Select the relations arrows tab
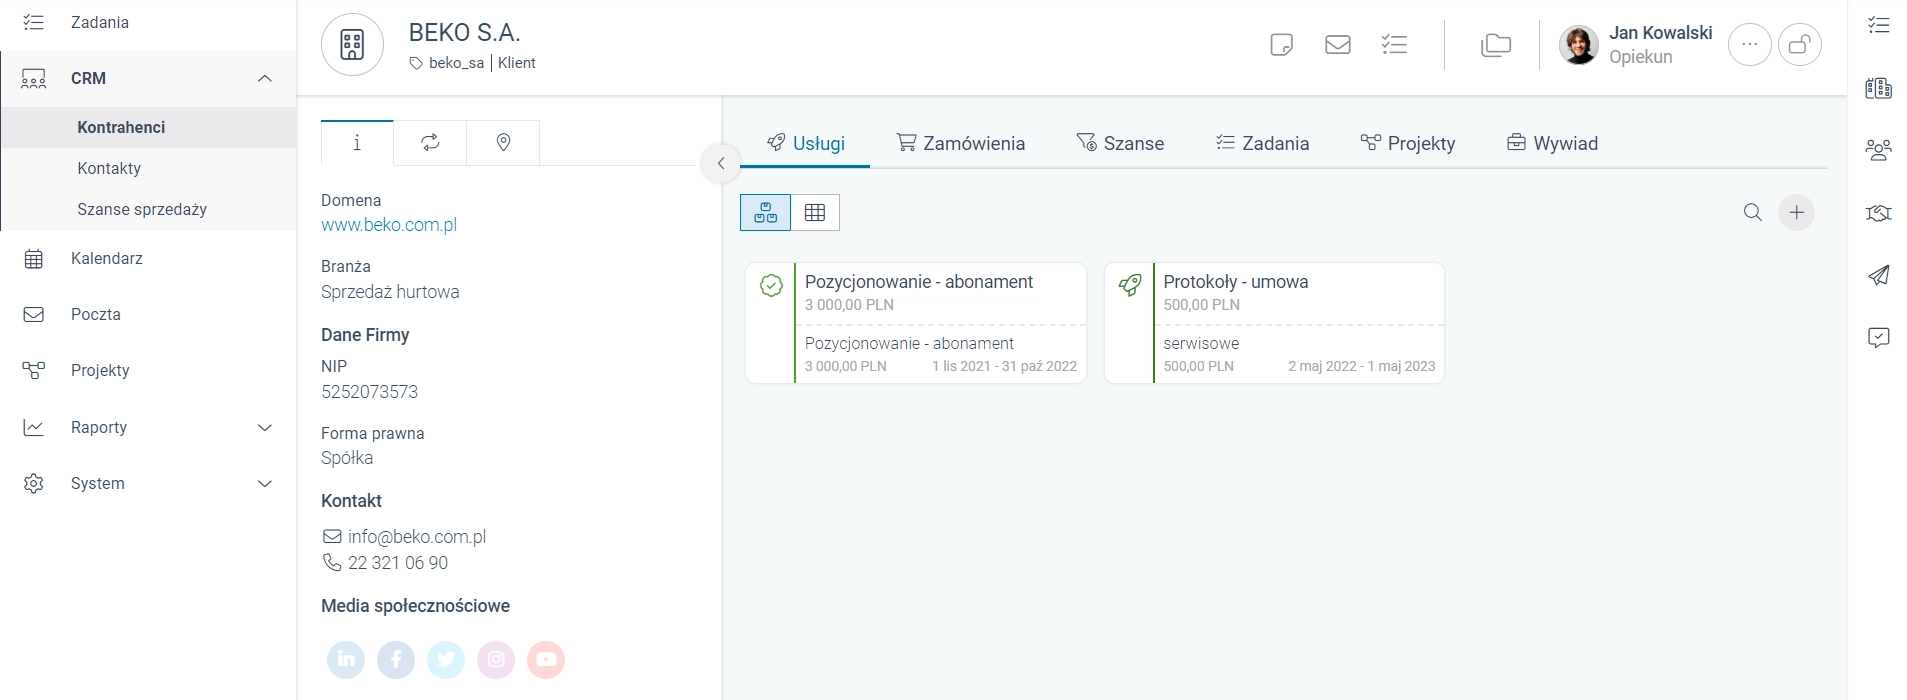This screenshot has width=1907, height=700. click(430, 142)
